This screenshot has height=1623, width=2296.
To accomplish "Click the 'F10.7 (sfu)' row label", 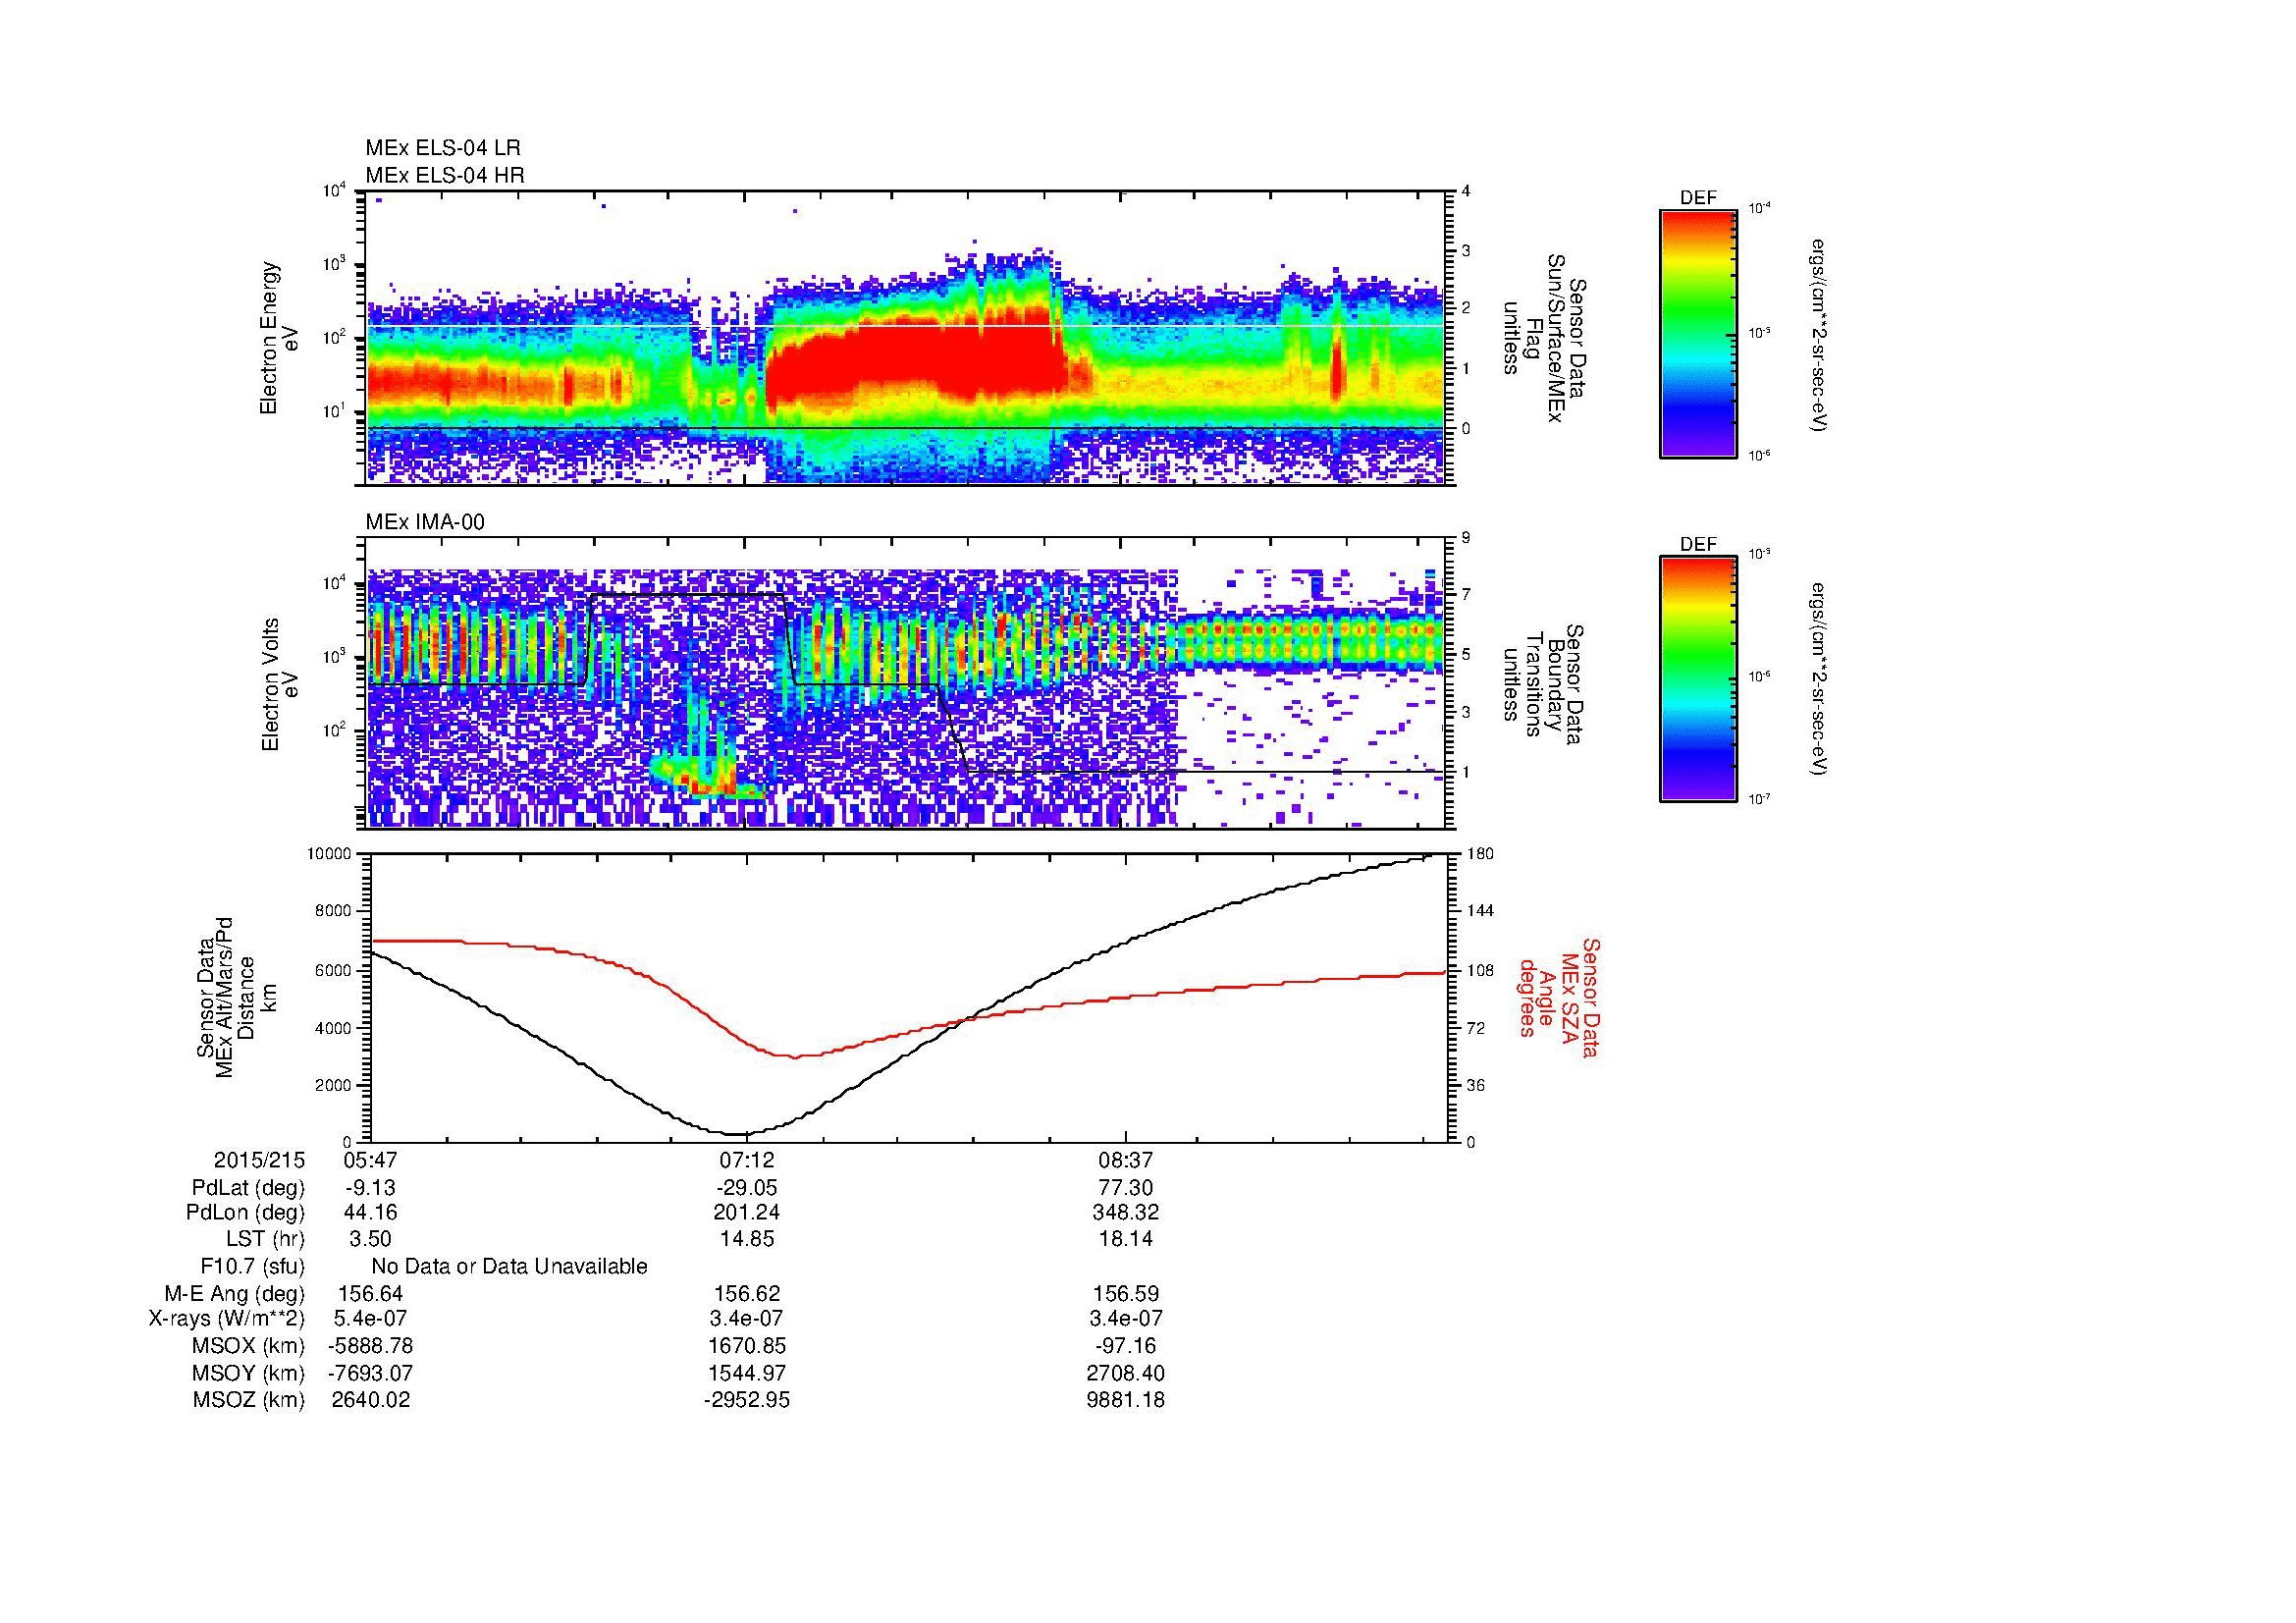I will [252, 1267].
